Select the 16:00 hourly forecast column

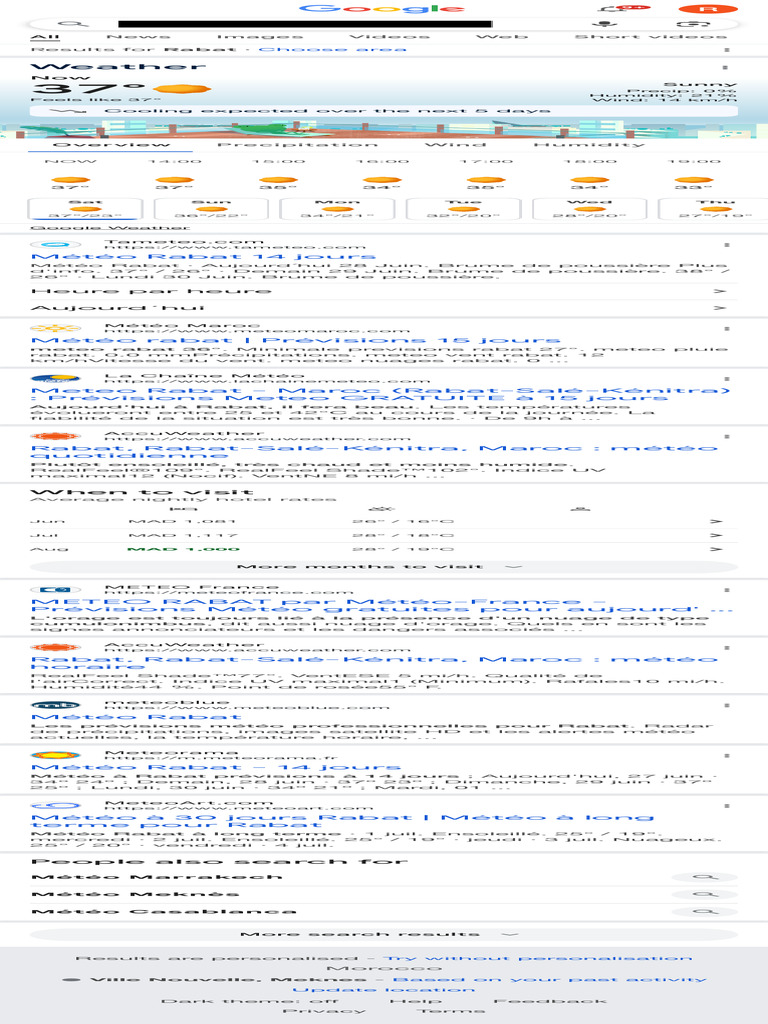tap(383, 174)
